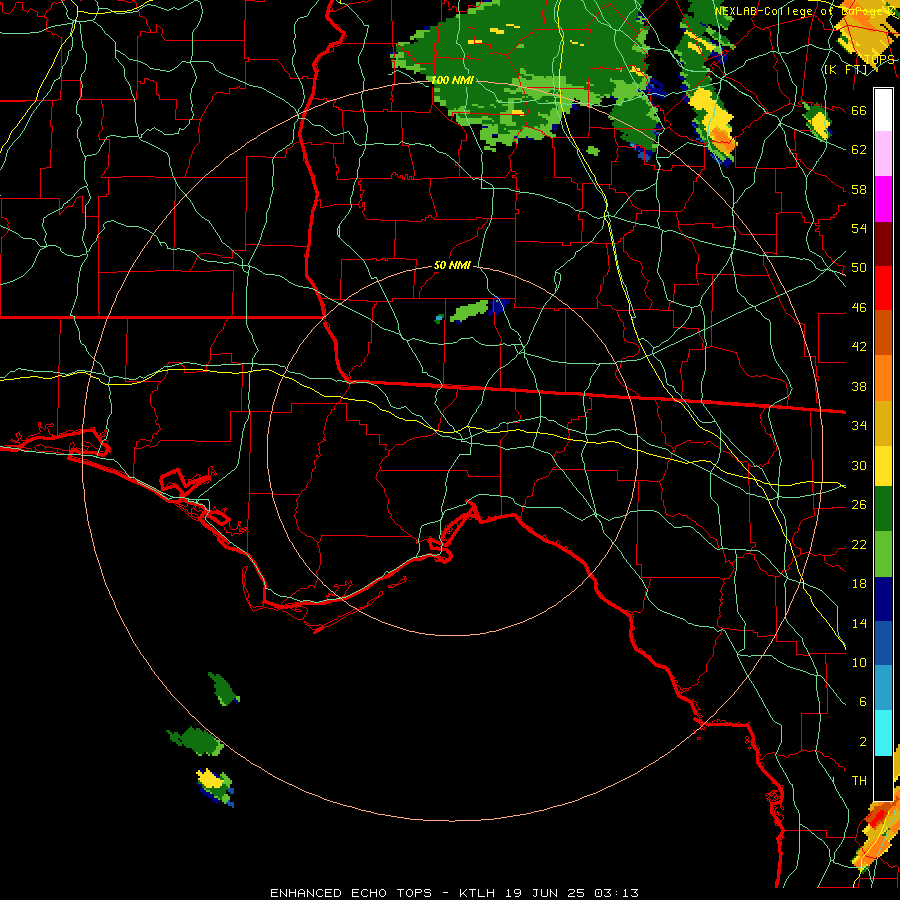Click the "100 NMI" range ring label
The height and width of the screenshot is (900, 900).
click(x=452, y=80)
